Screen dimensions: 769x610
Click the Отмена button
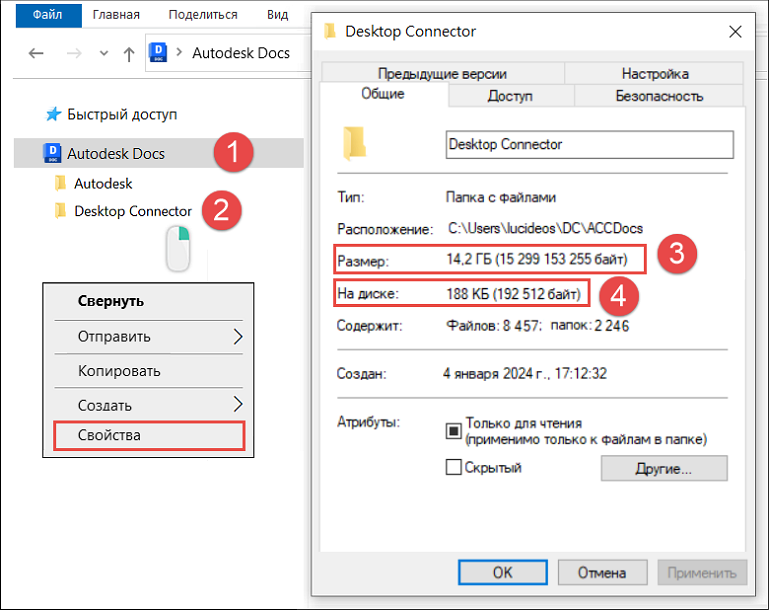click(602, 572)
